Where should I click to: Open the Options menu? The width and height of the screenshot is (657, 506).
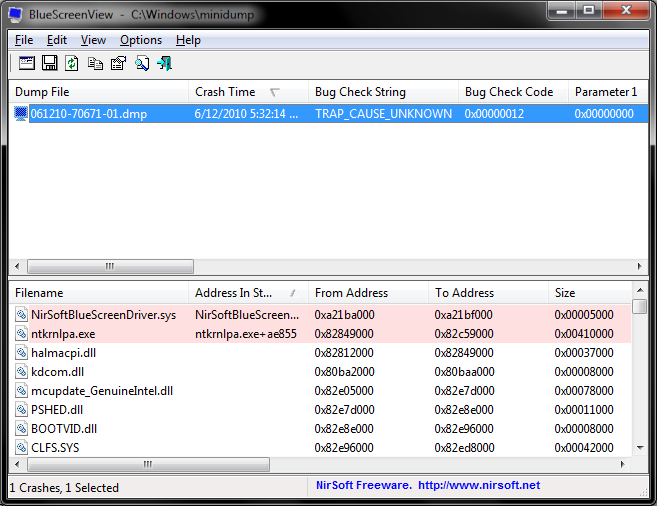140,40
